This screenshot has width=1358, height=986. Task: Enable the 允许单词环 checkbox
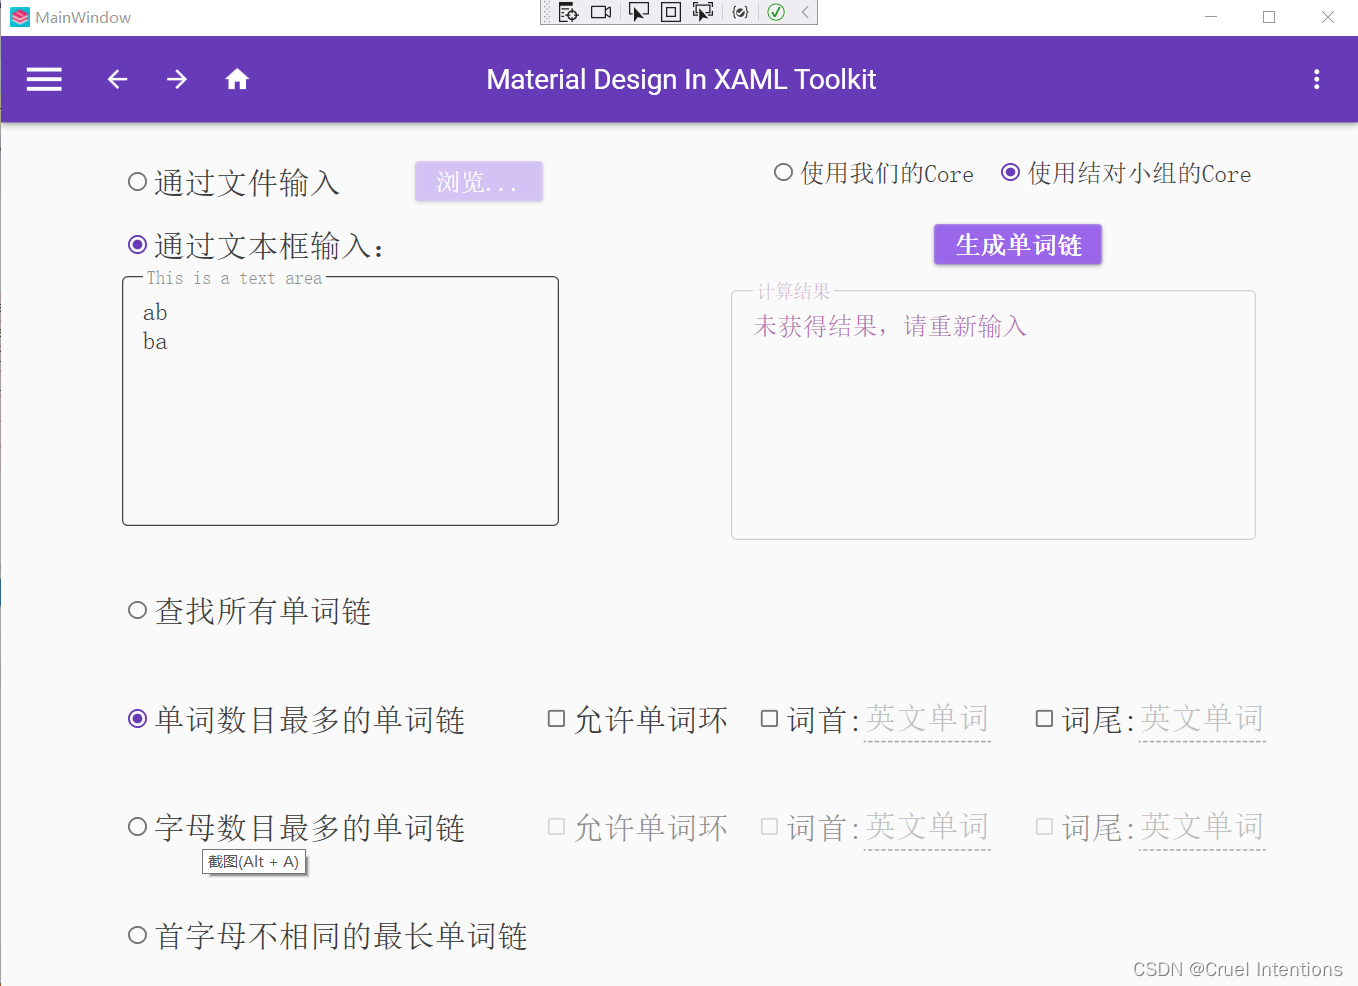pyautogui.click(x=557, y=718)
